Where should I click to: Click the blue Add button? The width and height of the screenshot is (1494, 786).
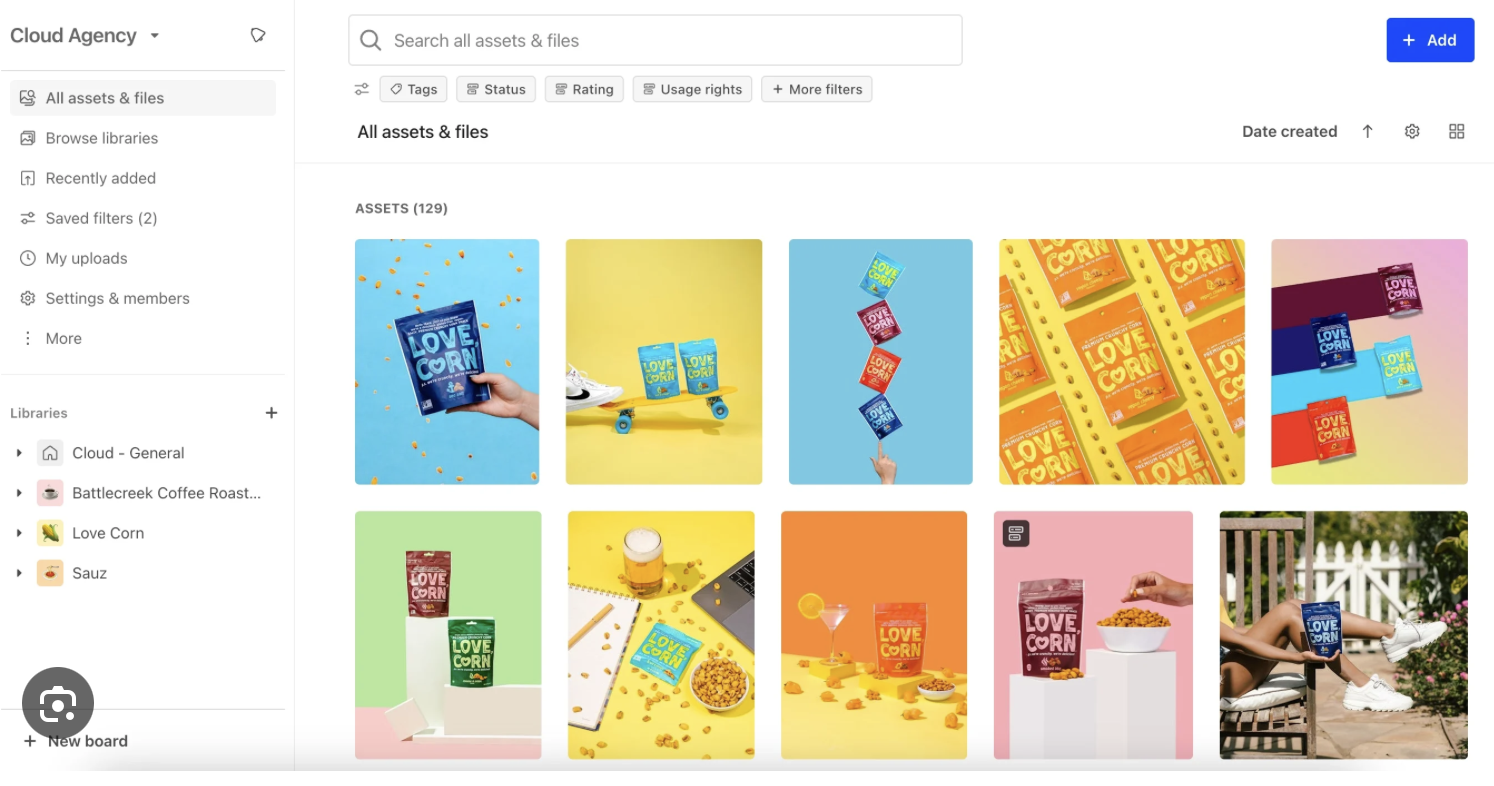1430,40
